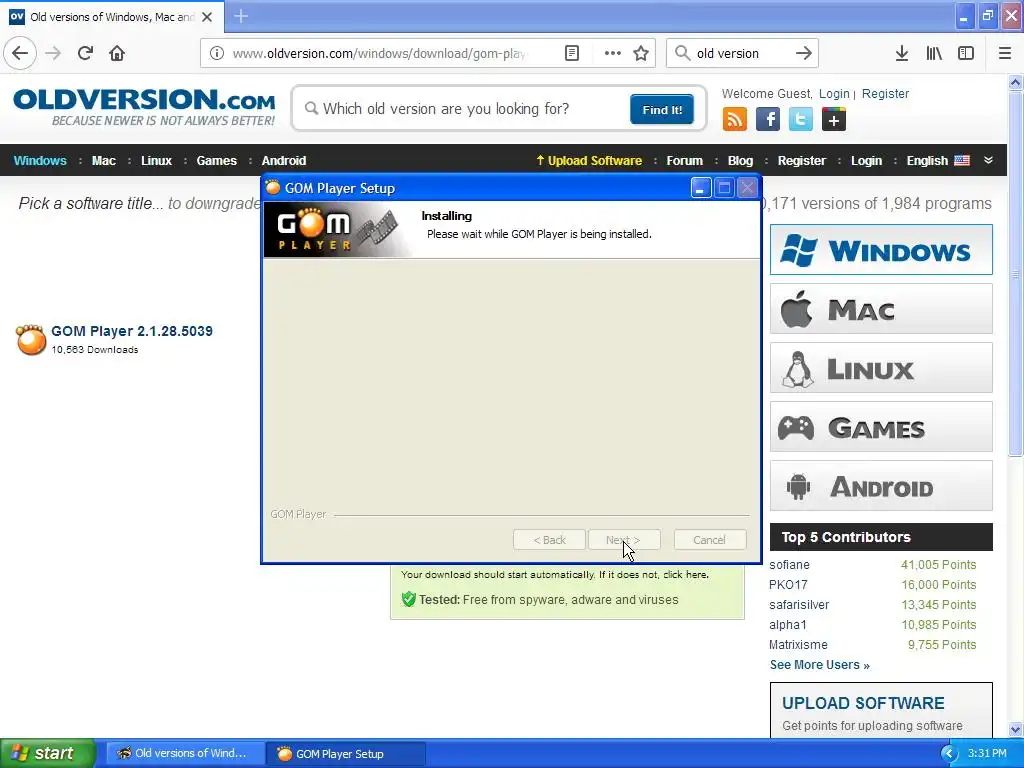This screenshot has width=1024, height=768.
Task: Go back with the browser back arrow
Action: [20, 53]
